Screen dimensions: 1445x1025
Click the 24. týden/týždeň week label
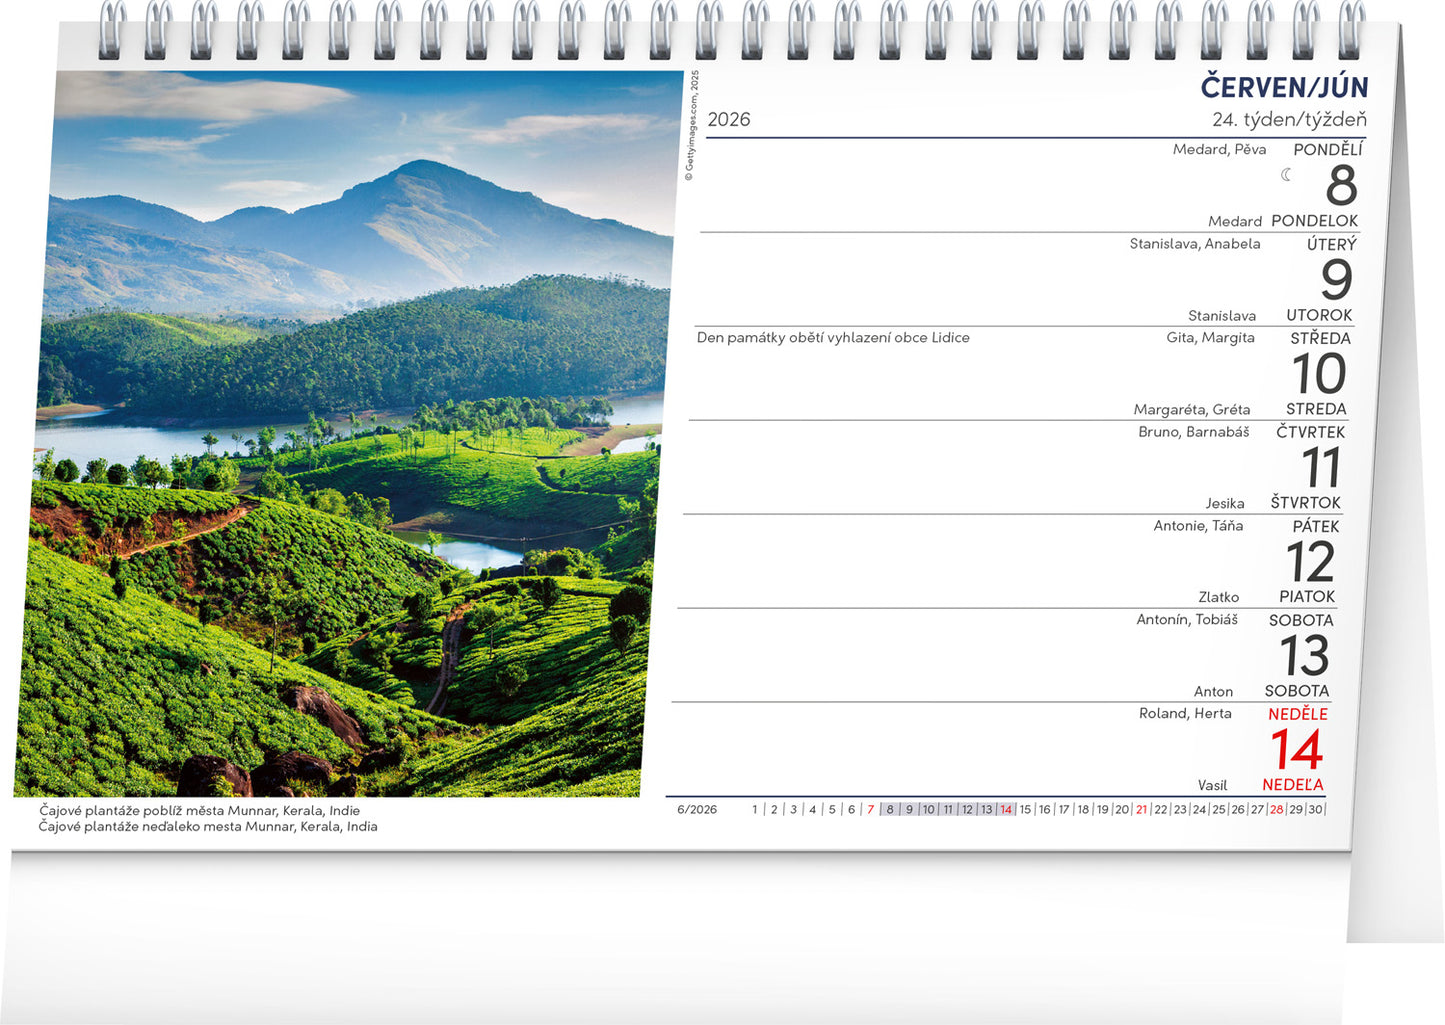click(x=1289, y=120)
